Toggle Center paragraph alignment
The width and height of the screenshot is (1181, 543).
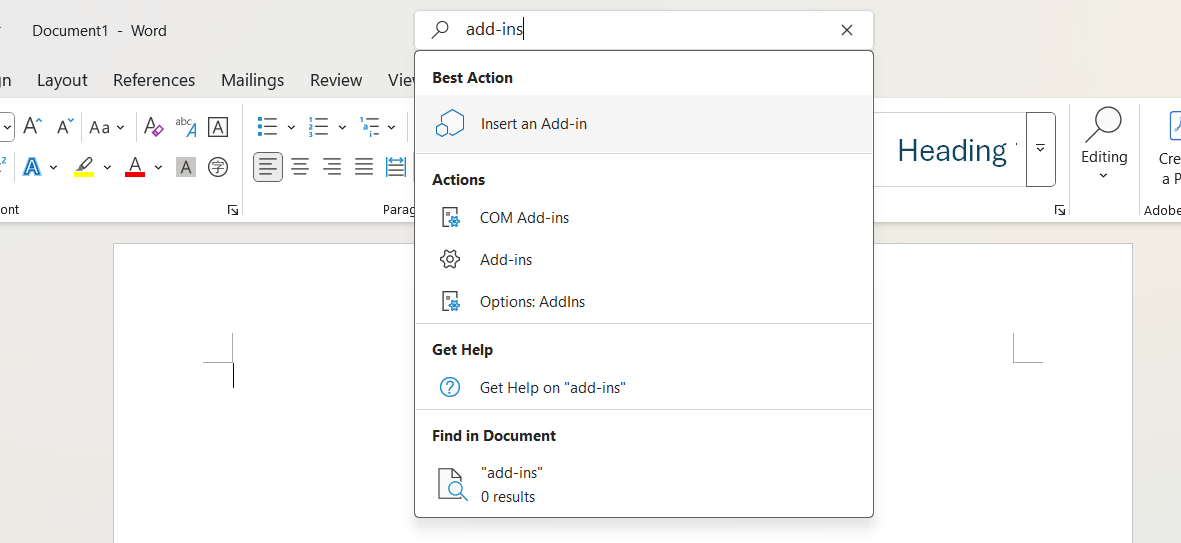coord(300,167)
